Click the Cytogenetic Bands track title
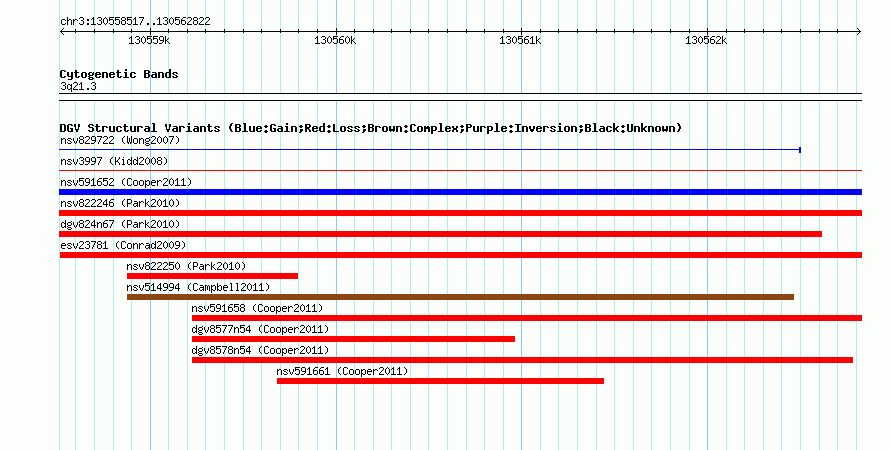The image size is (890, 450). pyautogui.click(x=119, y=74)
